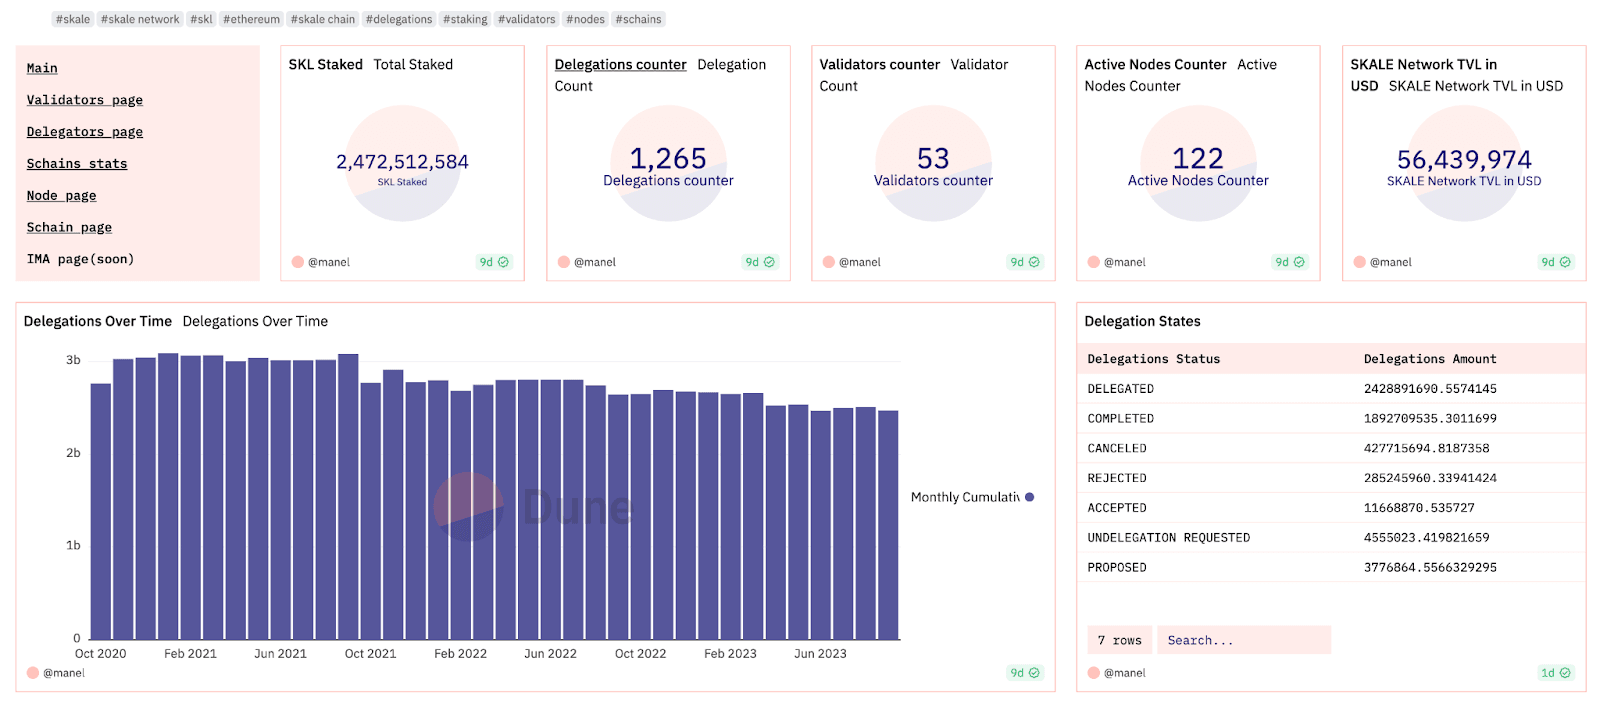This screenshot has width=1600, height=711.
Task: Sort by Delegations Status column header
Action: [1153, 359]
